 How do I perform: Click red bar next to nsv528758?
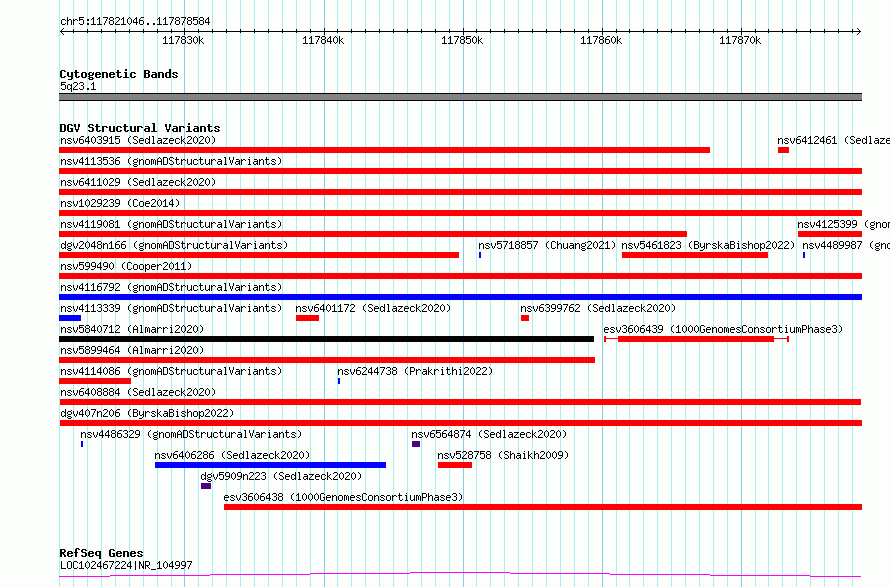pos(455,465)
